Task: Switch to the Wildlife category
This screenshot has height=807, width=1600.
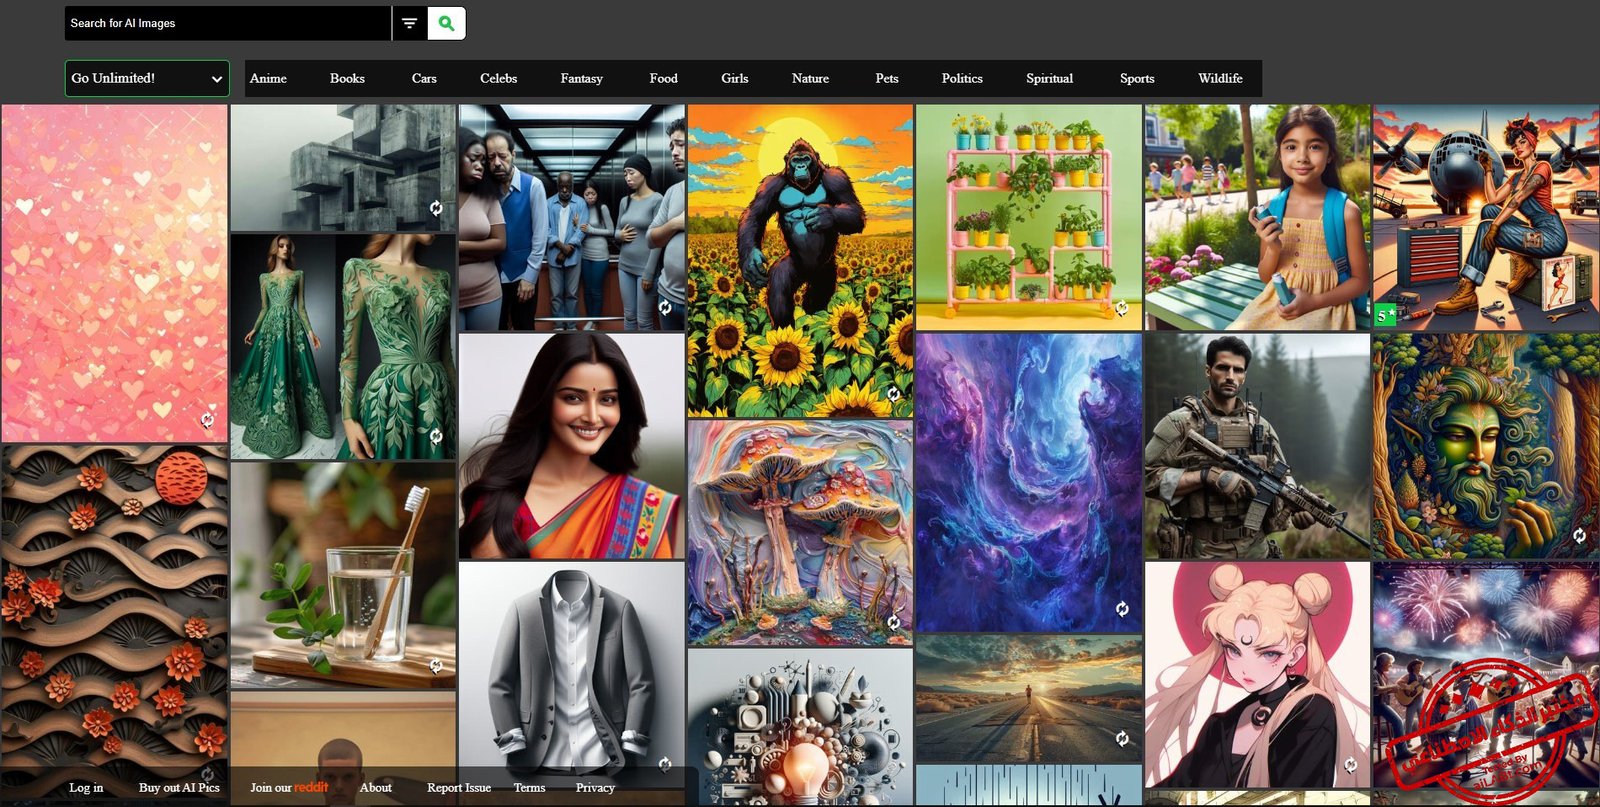Action: (1220, 78)
